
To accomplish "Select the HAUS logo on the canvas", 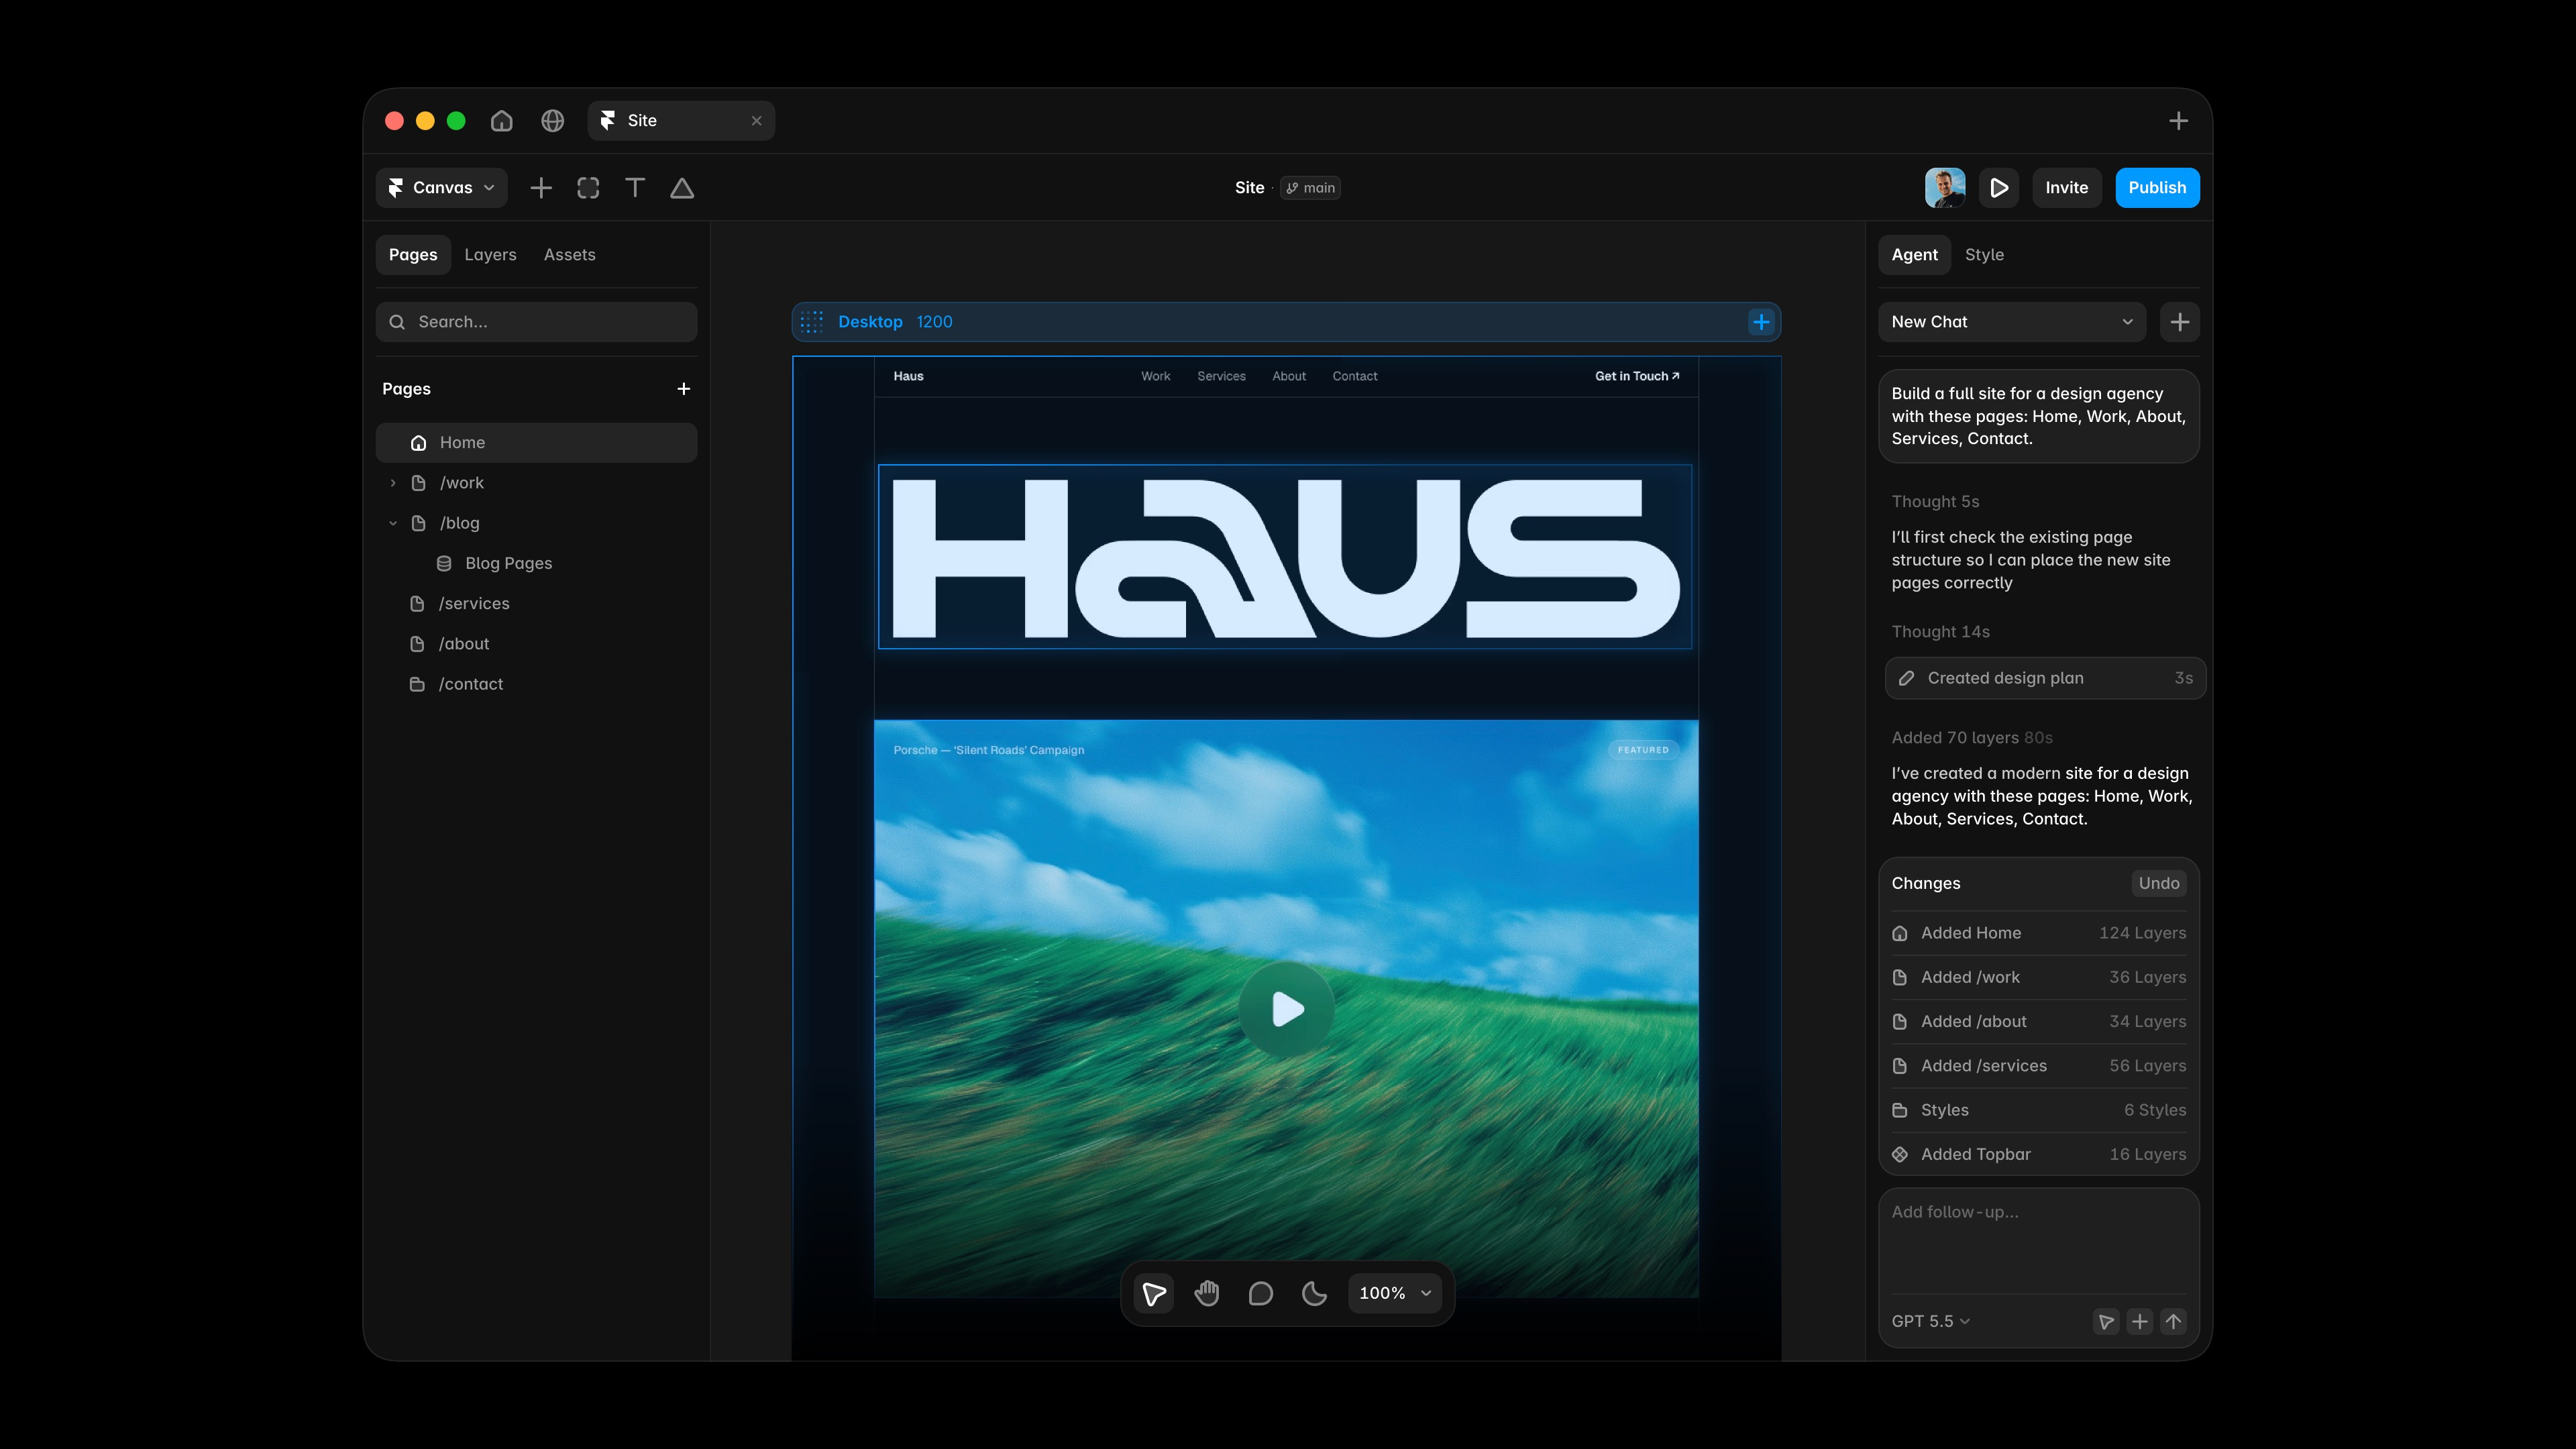I will tap(1285, 557).
